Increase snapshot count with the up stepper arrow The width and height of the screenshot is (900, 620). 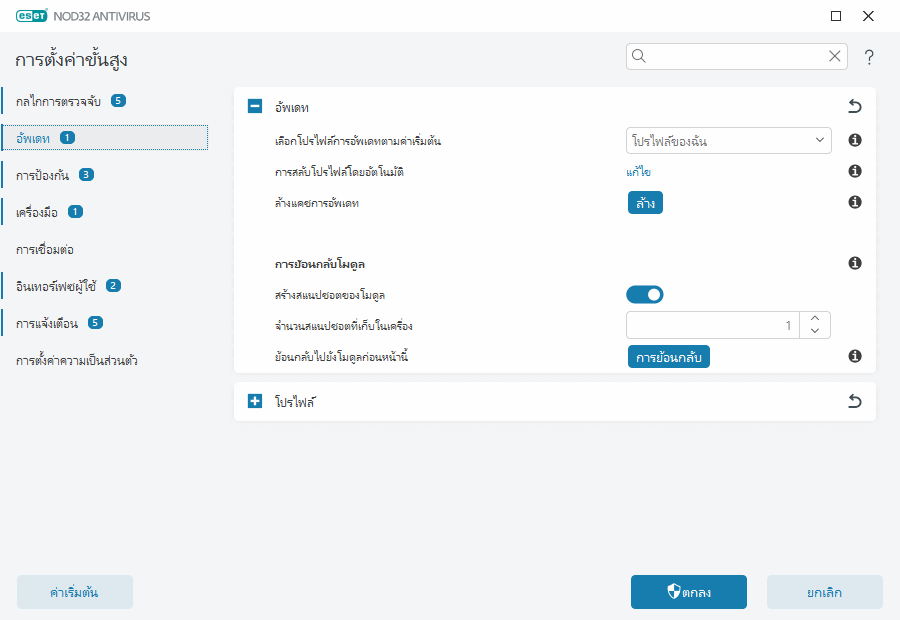click(x=814, y=318)
